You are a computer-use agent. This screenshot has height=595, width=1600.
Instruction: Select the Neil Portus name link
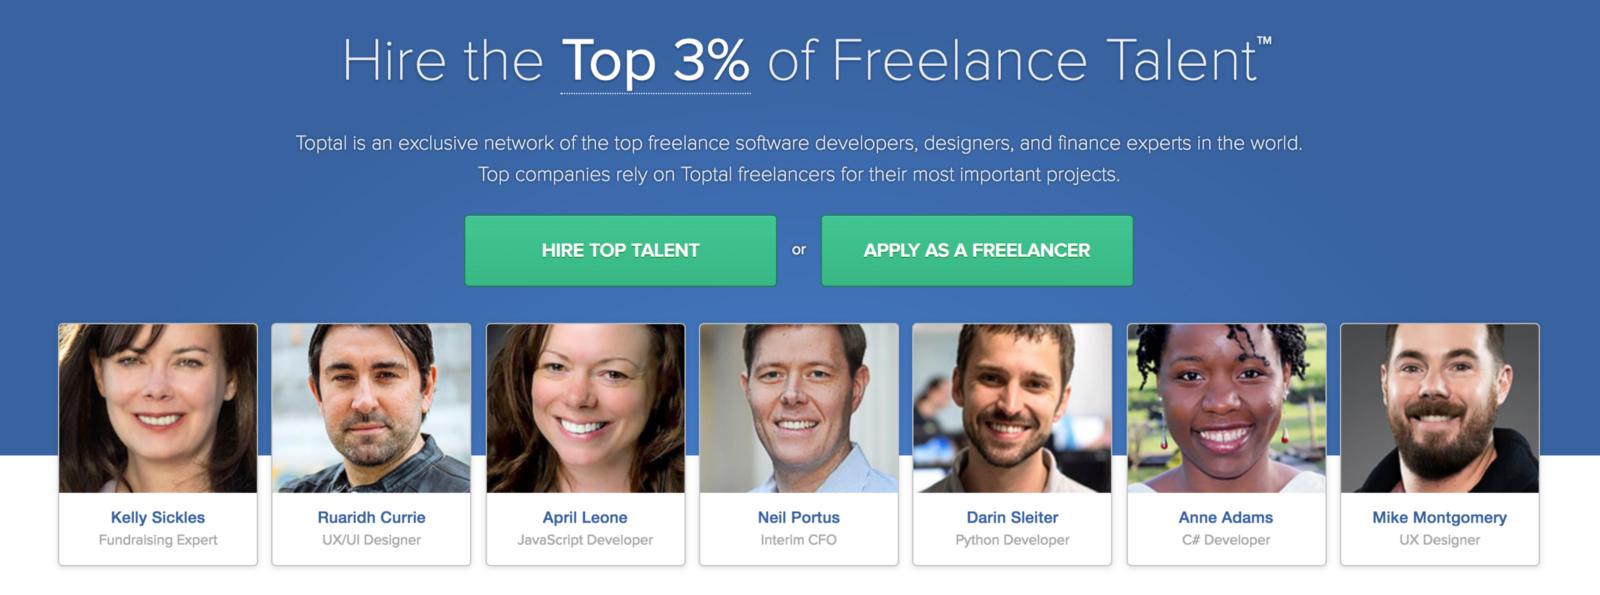[x=798, y=517]
